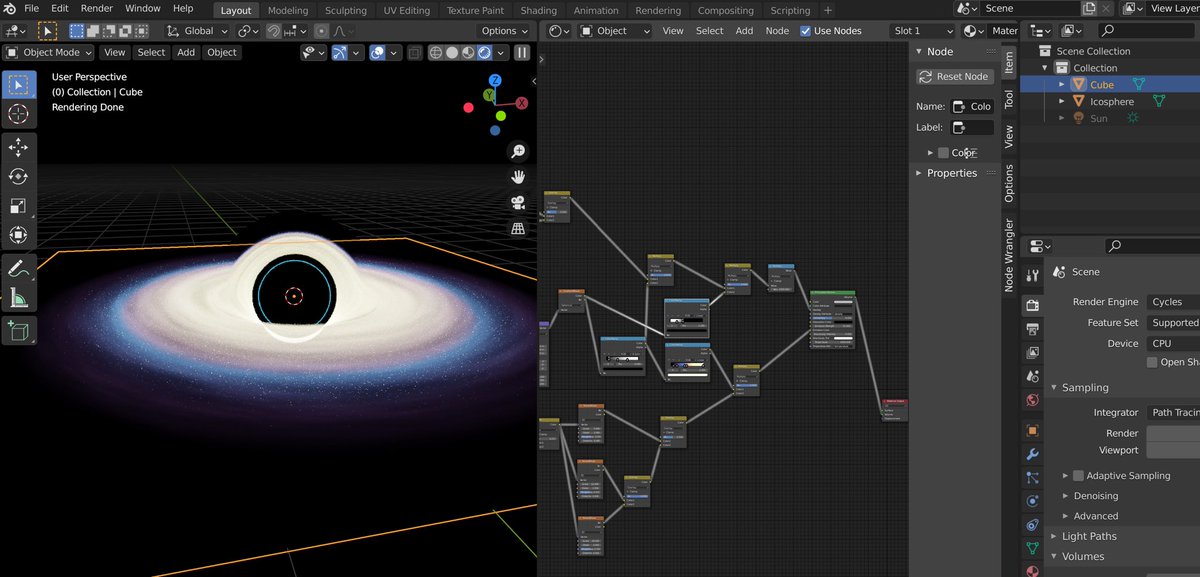Open the node editor Node menu
The height and width of the screenshot is (577, 1200).
(777, 31)
